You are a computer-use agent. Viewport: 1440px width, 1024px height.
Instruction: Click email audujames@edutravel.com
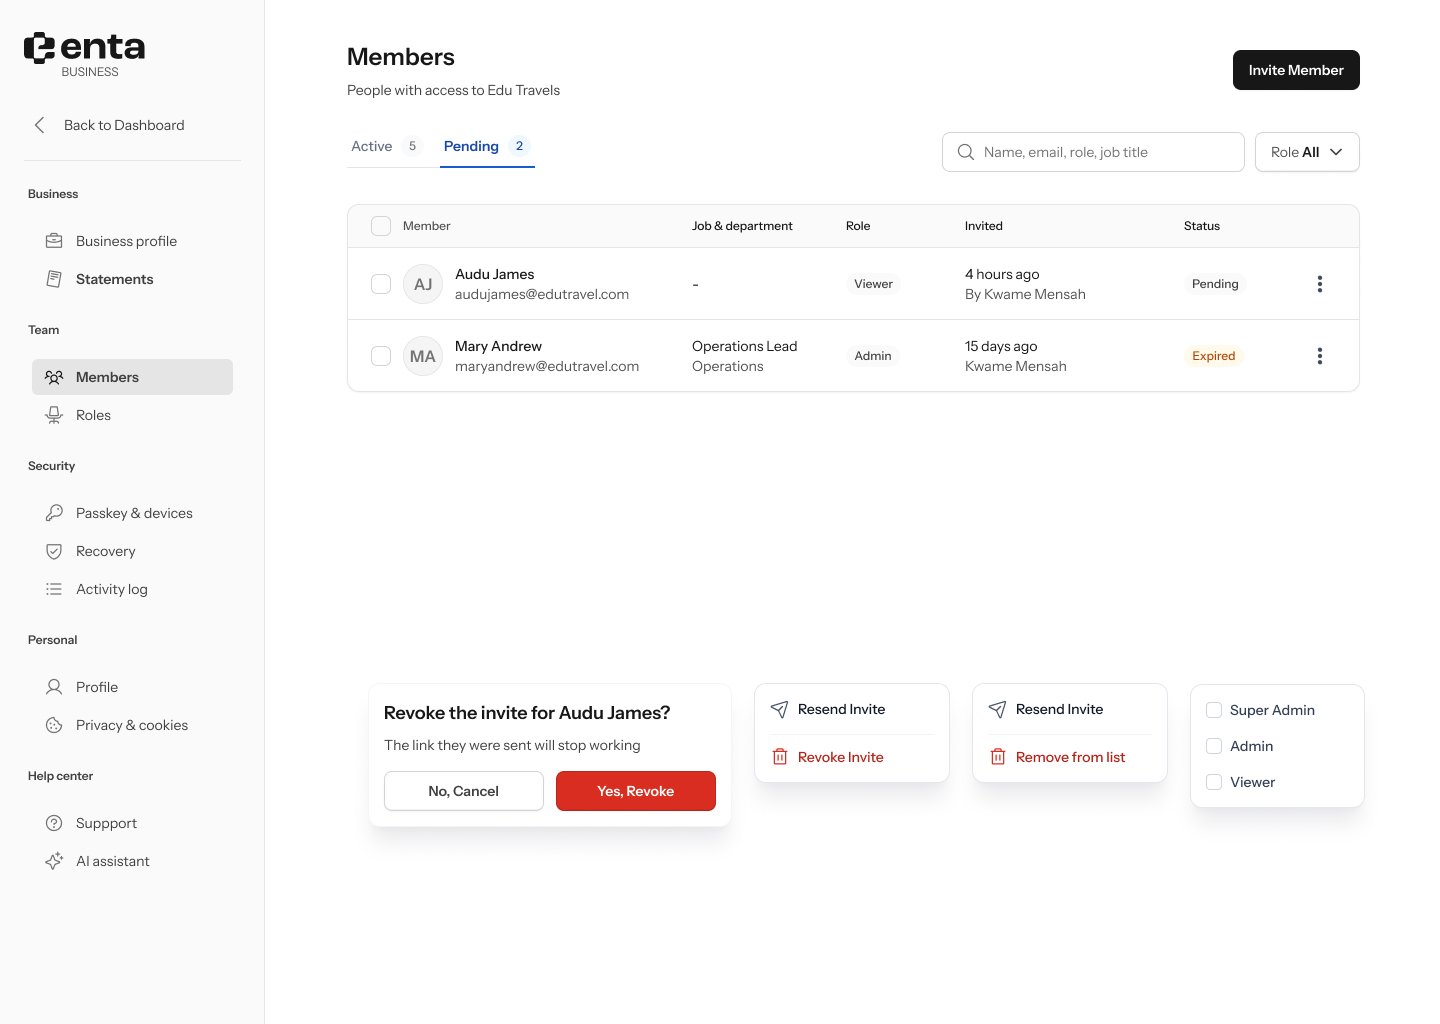click(x=542, y=294)
